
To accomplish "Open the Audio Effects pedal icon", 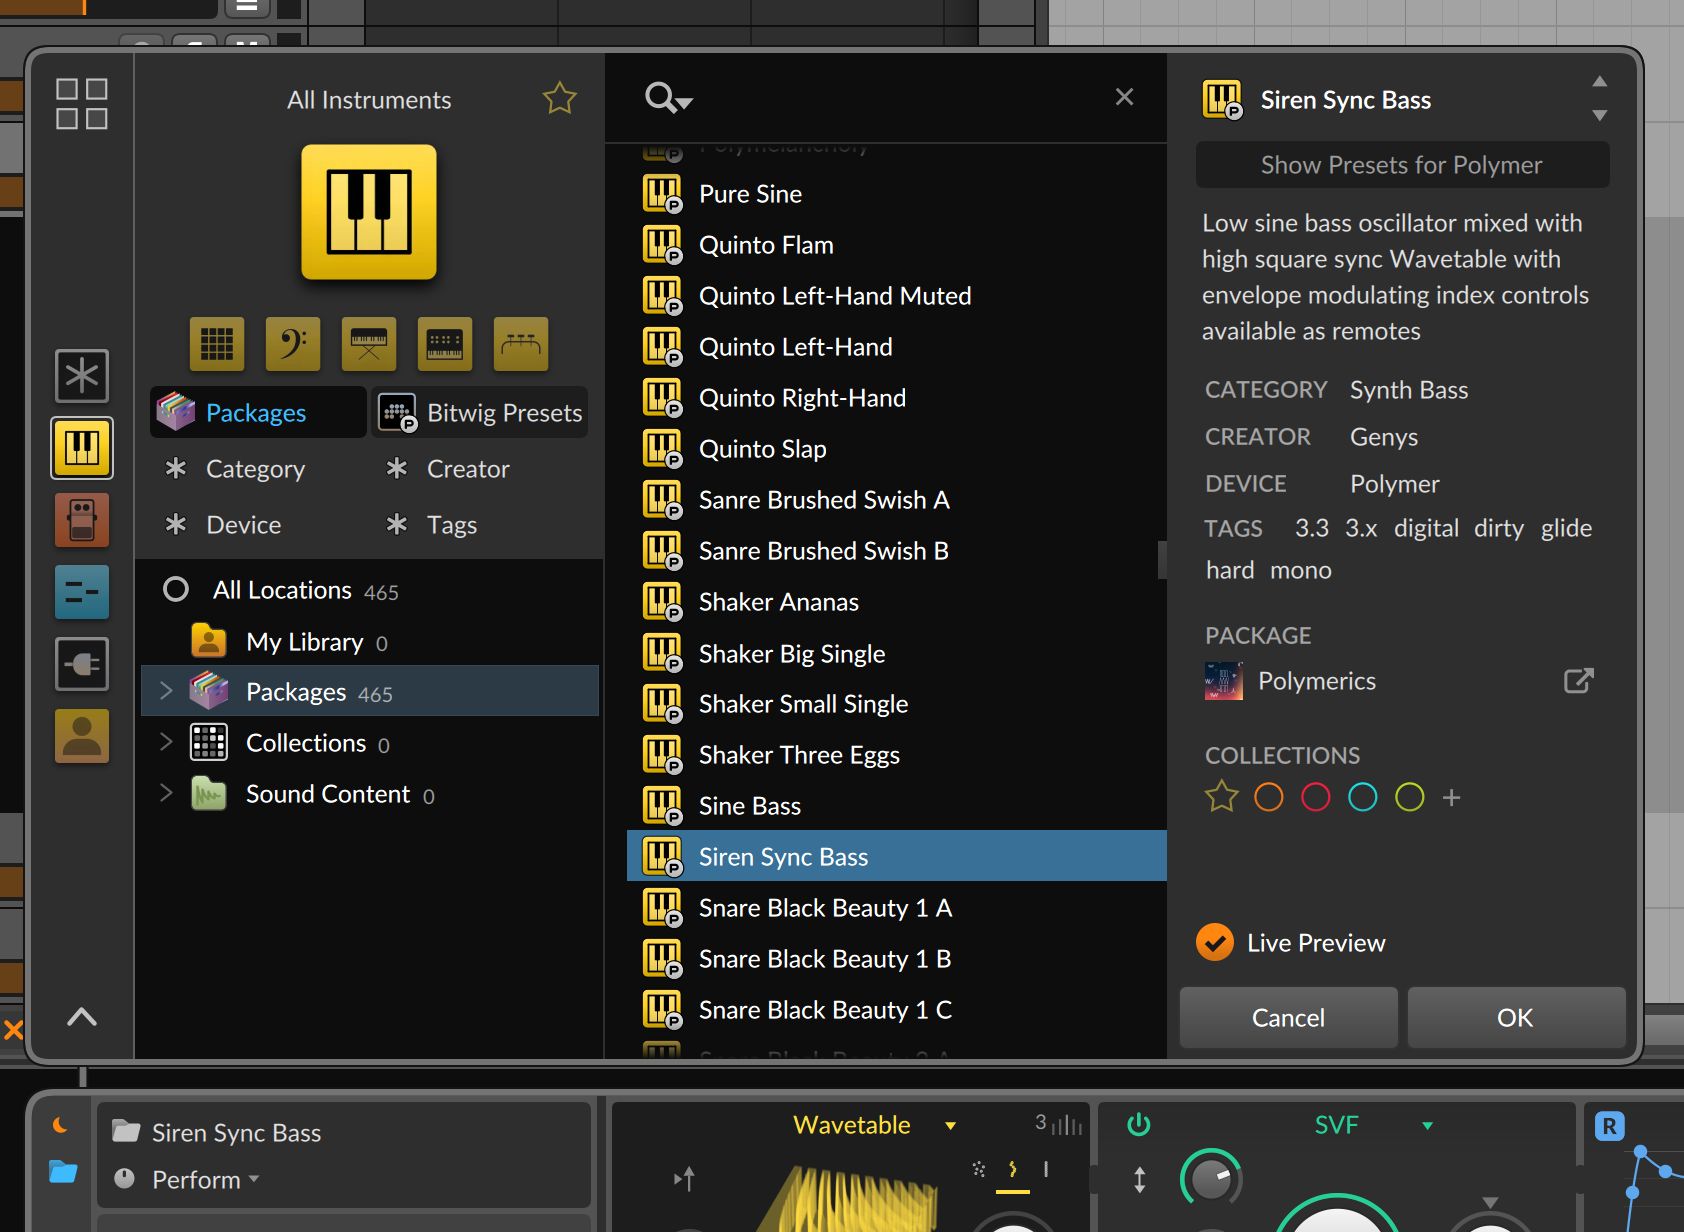I will 82,520.
